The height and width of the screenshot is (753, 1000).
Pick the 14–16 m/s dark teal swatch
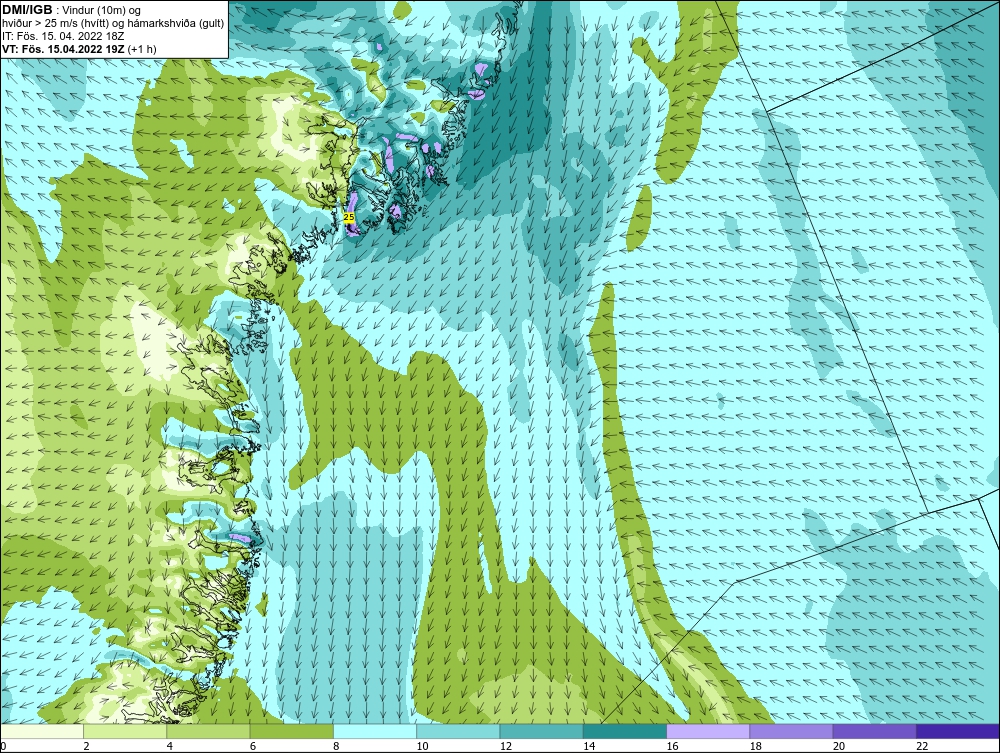click(x=625, y=731)
